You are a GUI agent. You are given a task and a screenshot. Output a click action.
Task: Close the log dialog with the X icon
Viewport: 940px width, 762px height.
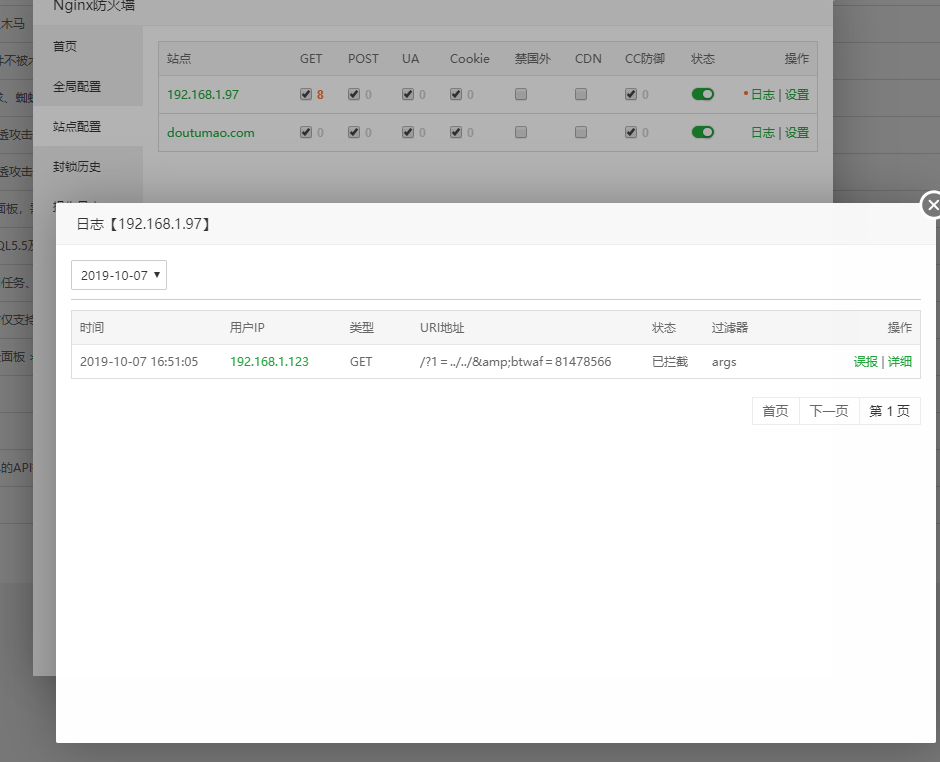932,205
